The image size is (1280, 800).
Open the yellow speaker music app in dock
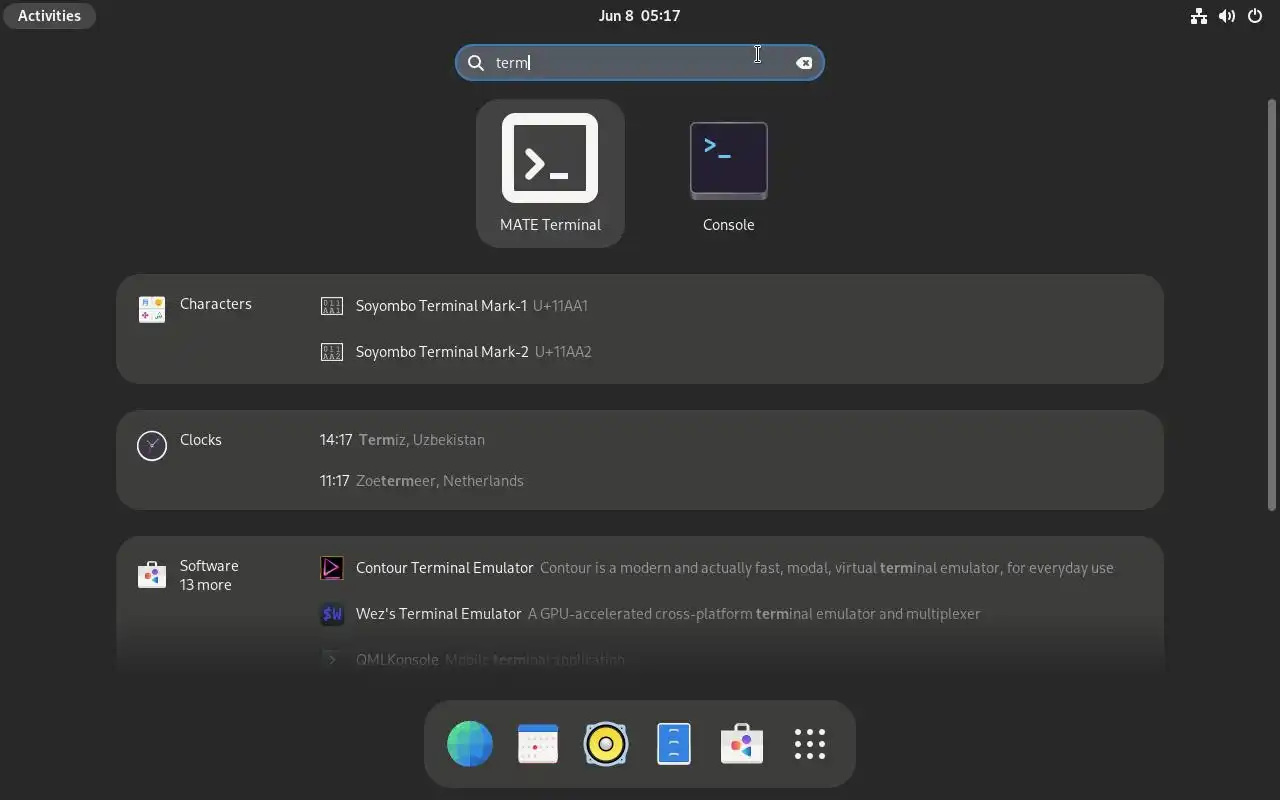tap(606, 744)
